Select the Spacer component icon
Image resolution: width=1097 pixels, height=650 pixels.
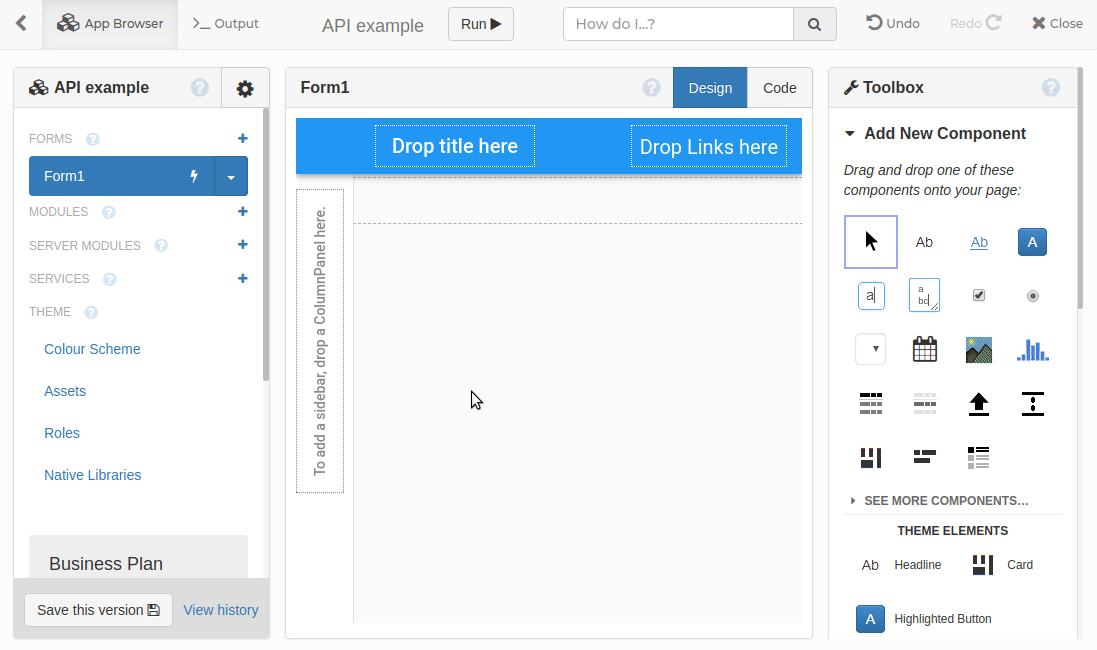click(1033, 404)
